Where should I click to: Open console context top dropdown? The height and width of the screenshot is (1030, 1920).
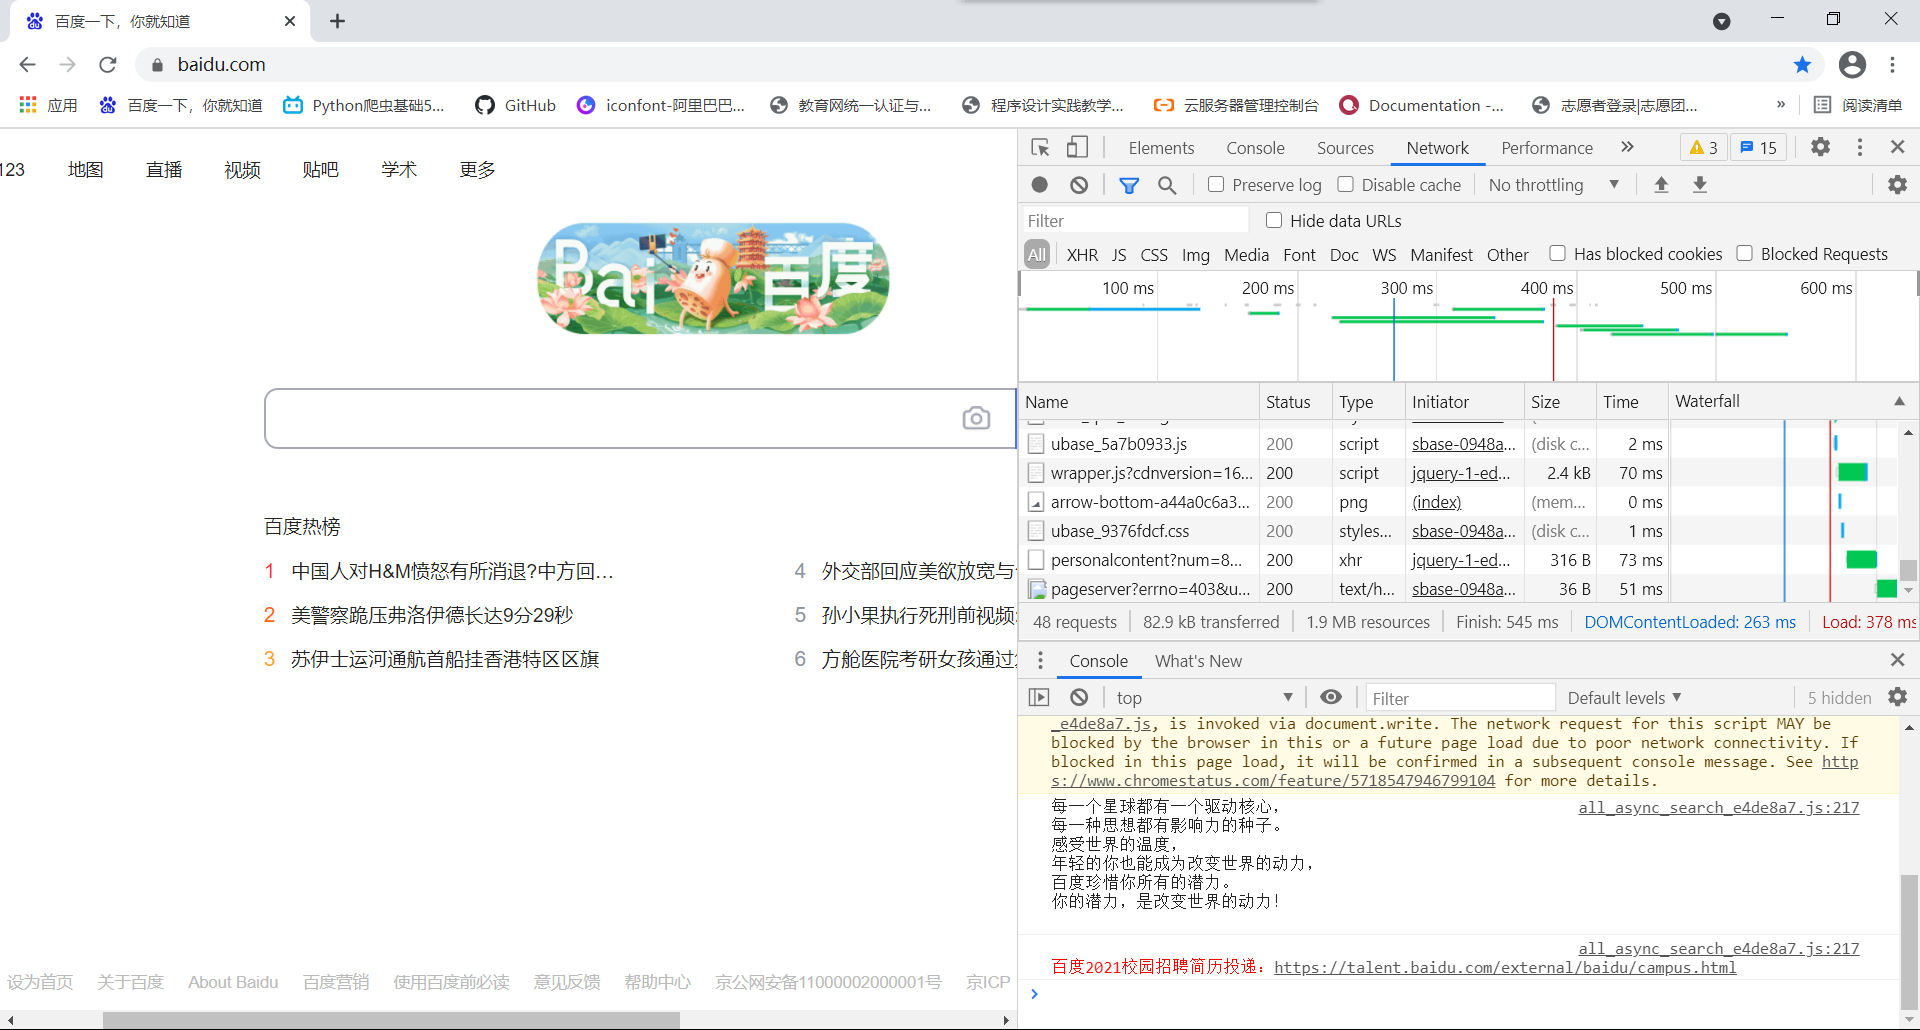tap(1204, 698)
